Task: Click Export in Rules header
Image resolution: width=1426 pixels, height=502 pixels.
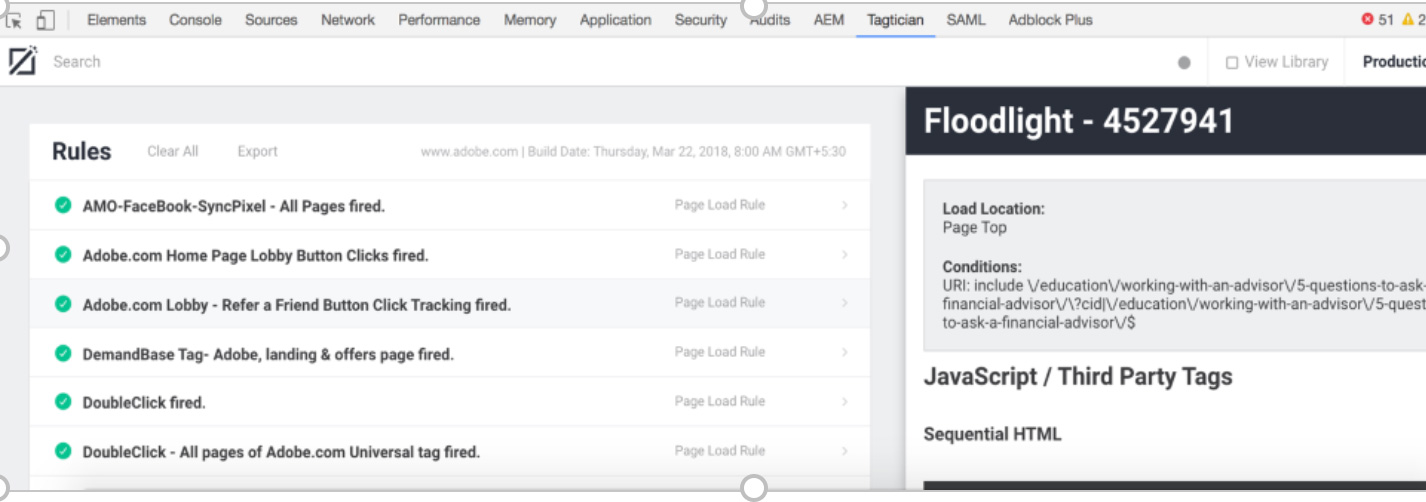Action: tap(257, 152)
